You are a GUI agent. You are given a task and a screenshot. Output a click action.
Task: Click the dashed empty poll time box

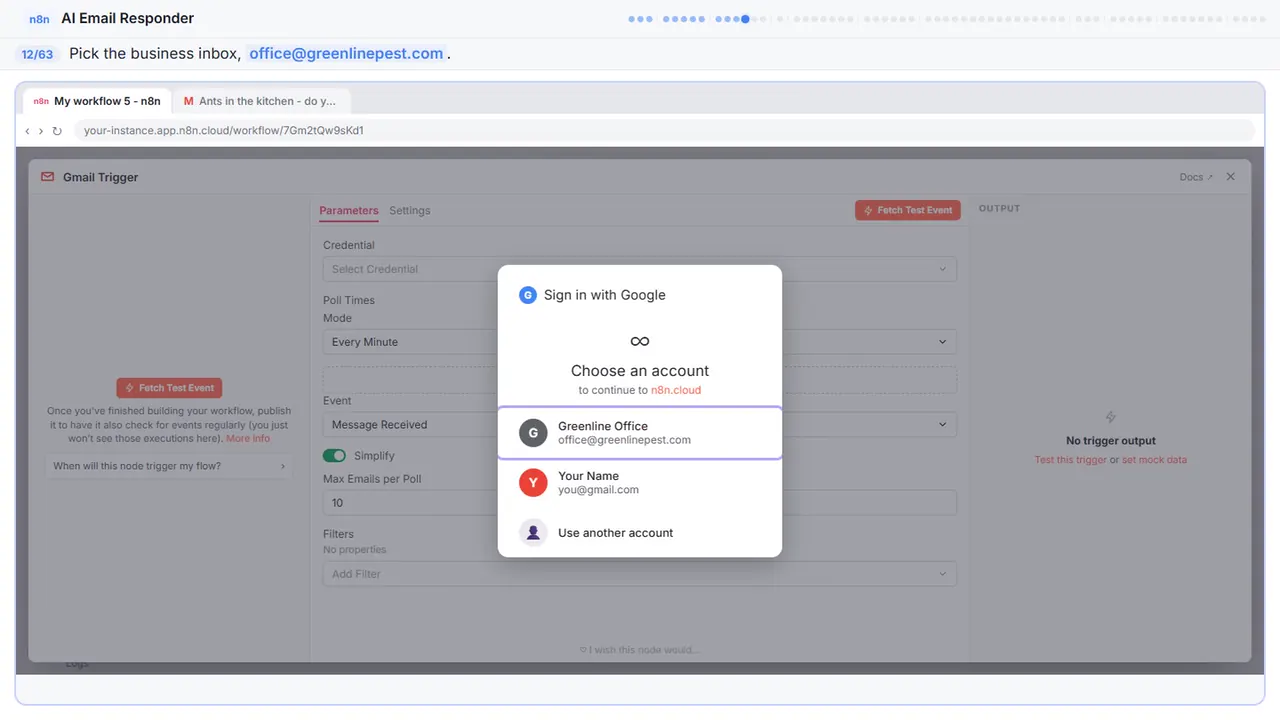640,380
